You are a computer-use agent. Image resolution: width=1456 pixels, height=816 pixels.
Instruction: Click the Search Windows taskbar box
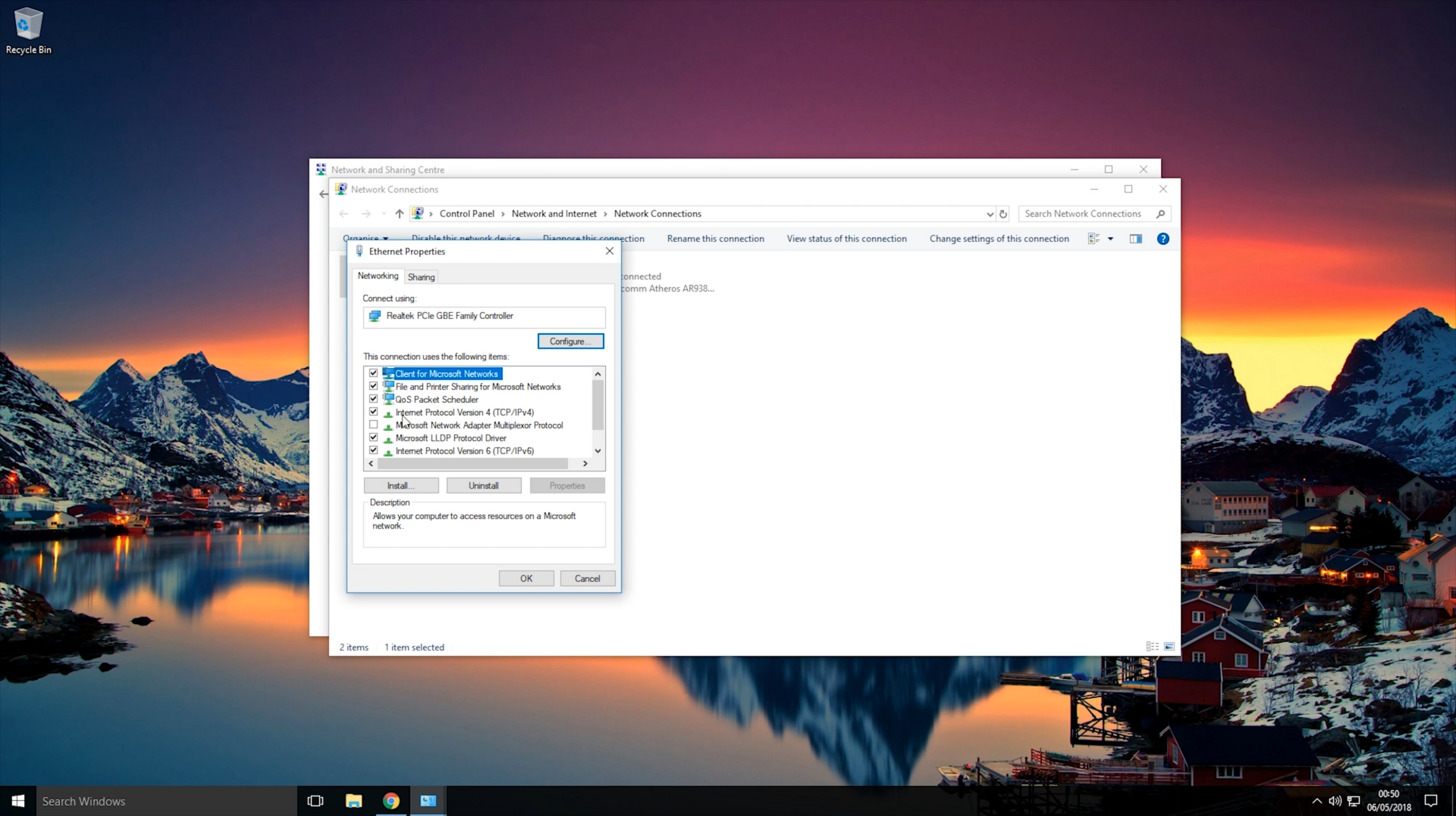tap(166, 801)
